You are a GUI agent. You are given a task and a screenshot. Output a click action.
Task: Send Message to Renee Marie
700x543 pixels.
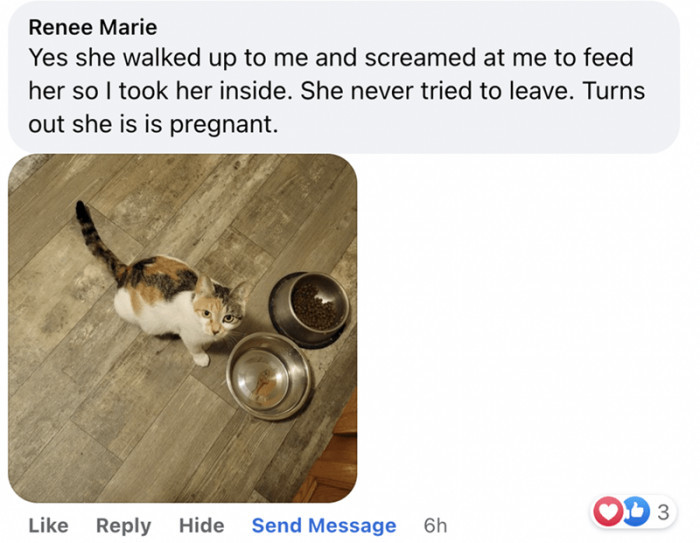pyautogui.click(x=324, y=526)
